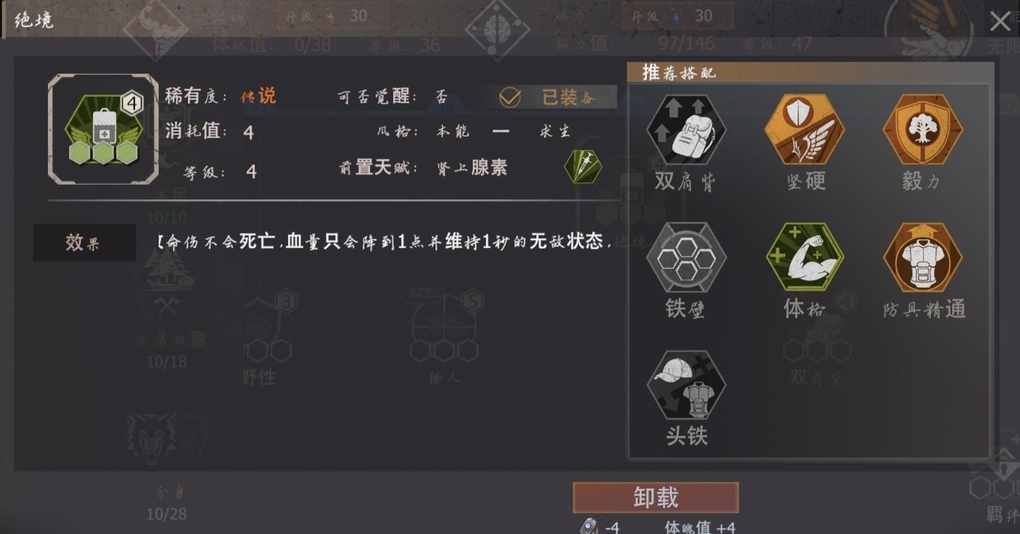Open the 肾上腺素 prerequisite talent icon
The image size is (1020, 534).
tap(583, 167)
